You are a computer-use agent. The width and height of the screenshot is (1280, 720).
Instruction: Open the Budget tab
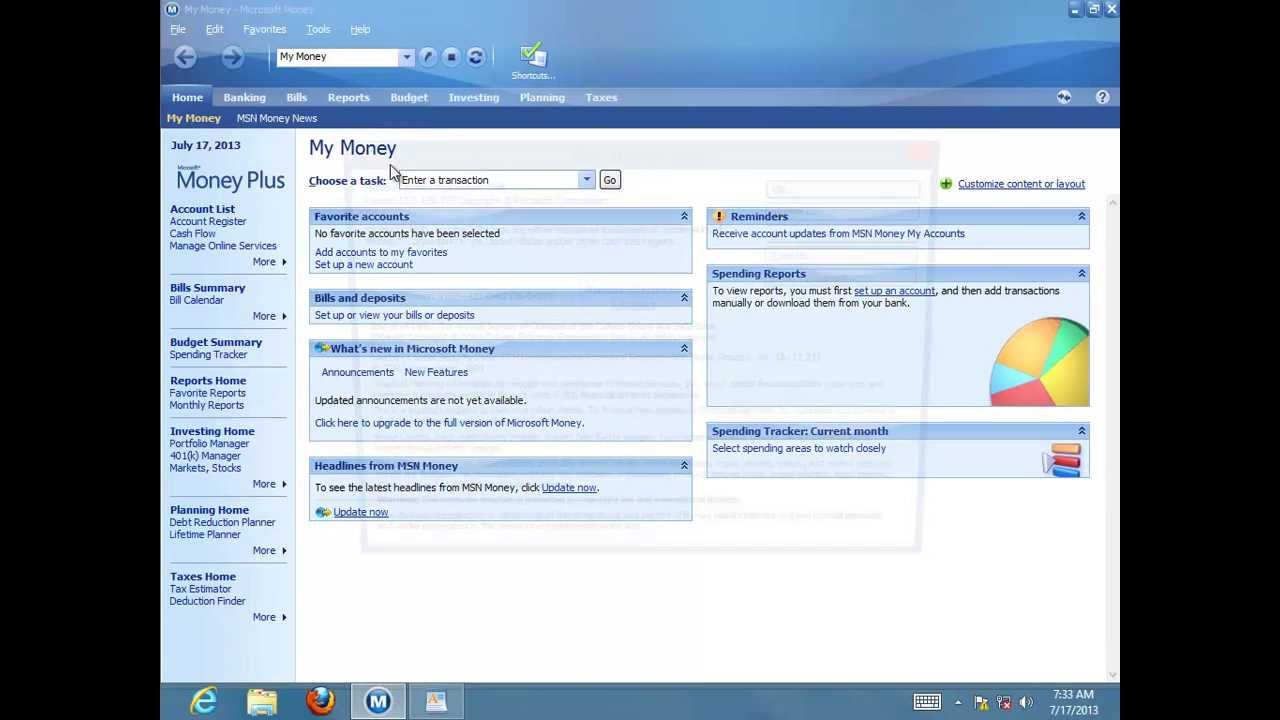pos(409,97)
